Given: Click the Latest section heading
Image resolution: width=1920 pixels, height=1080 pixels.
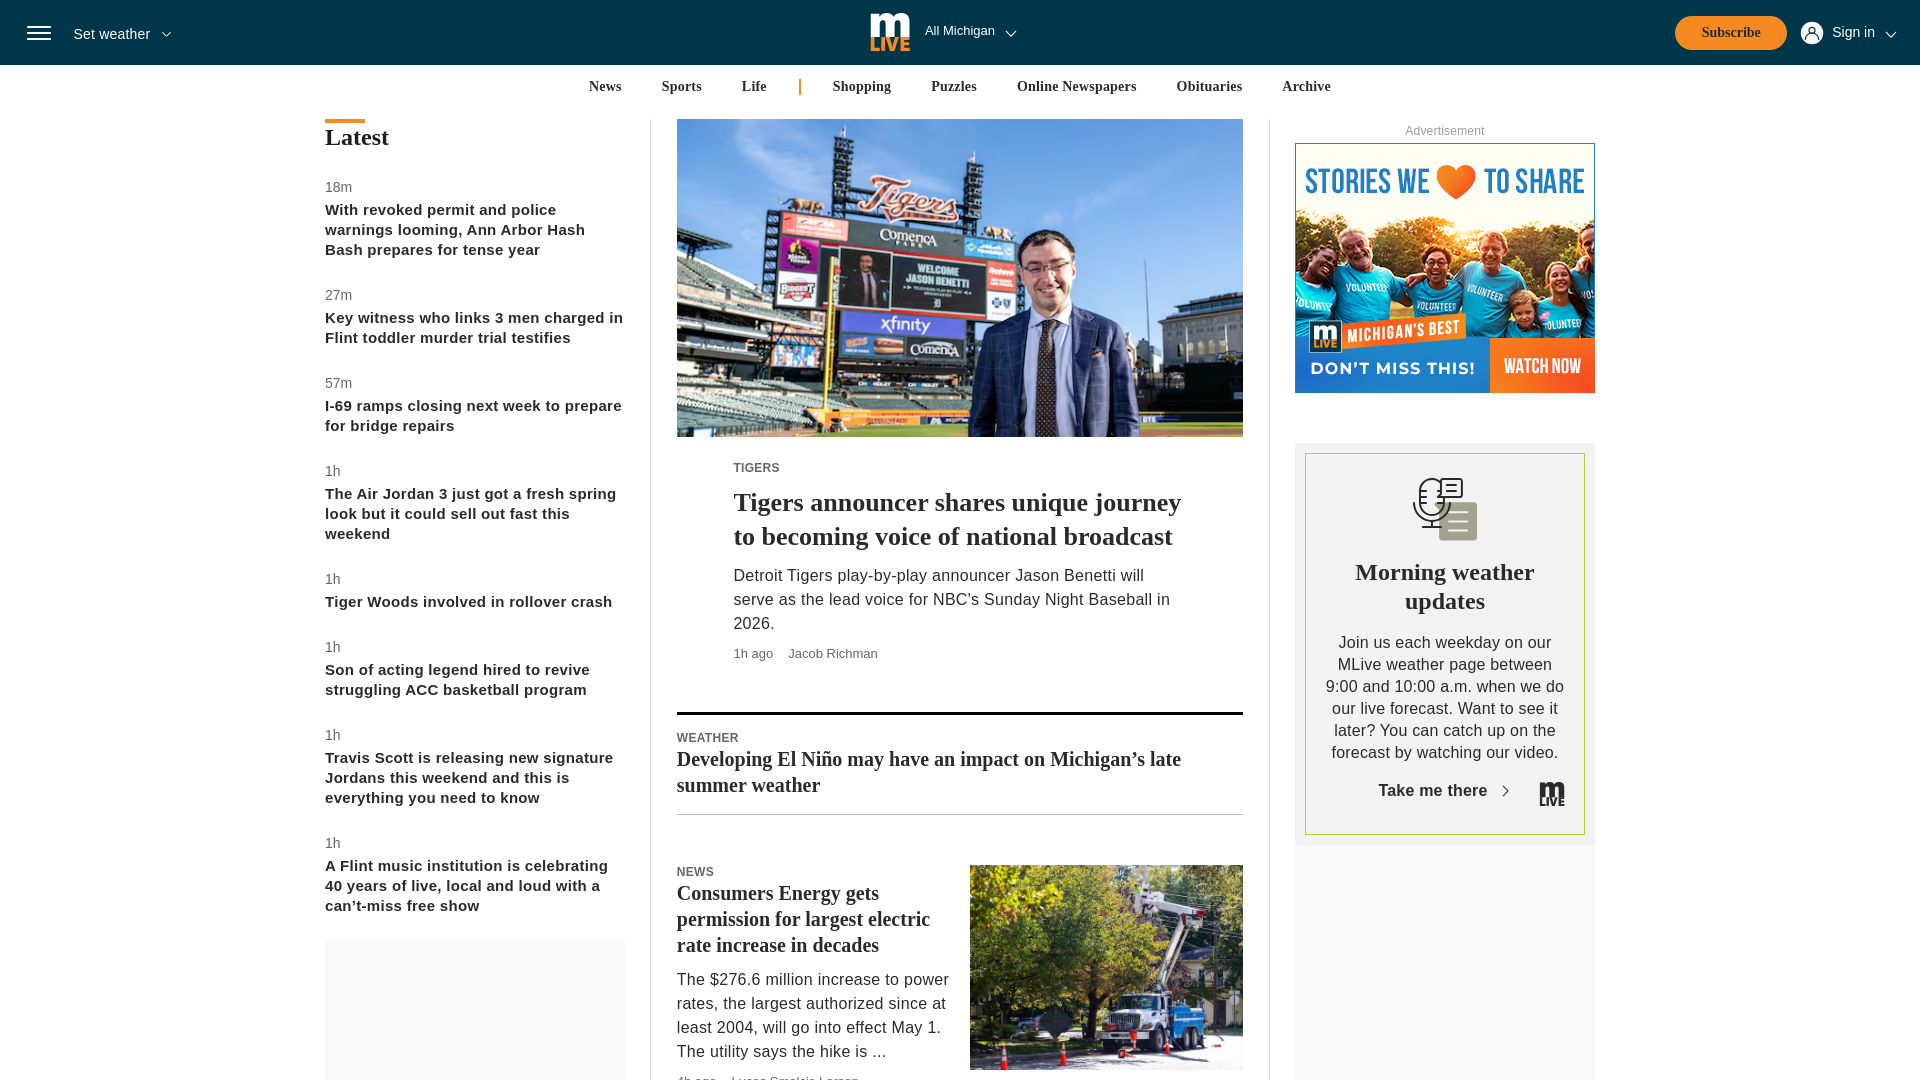Looking at the screenshot, I should [357, 137].
